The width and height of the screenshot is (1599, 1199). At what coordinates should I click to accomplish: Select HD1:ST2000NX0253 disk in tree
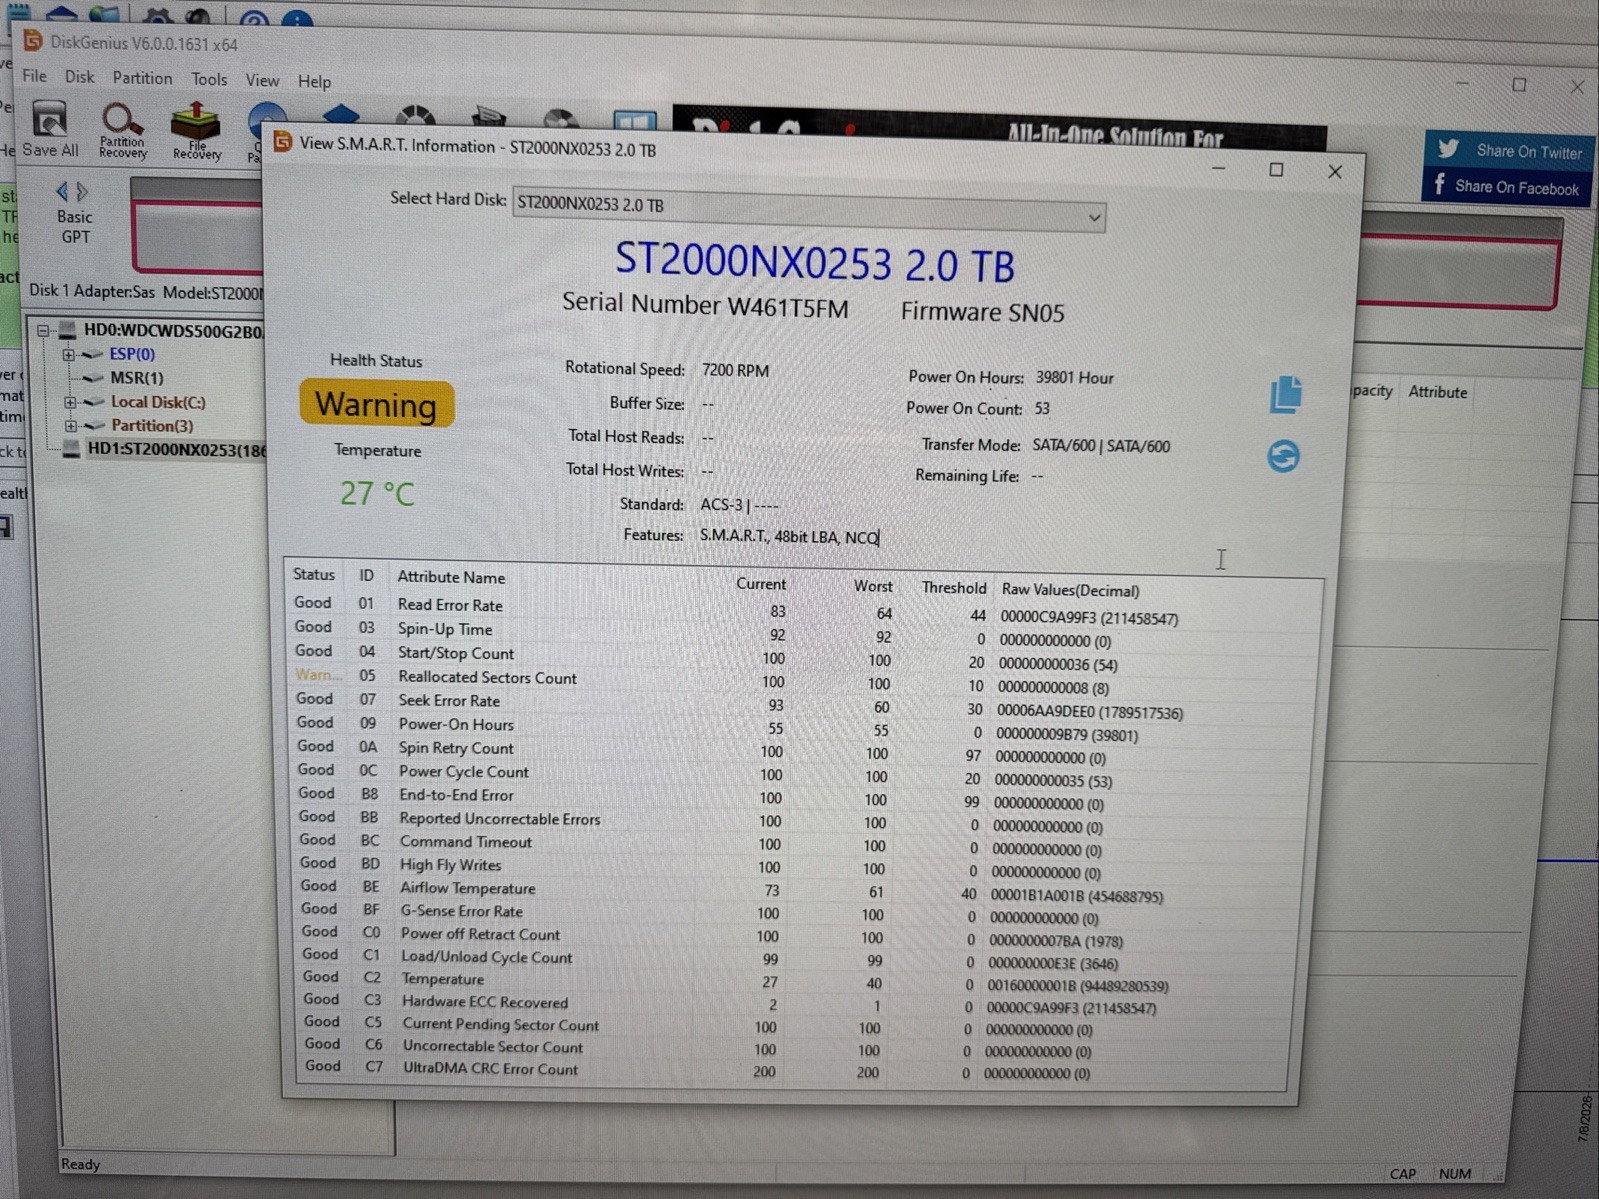click(176, 450)
